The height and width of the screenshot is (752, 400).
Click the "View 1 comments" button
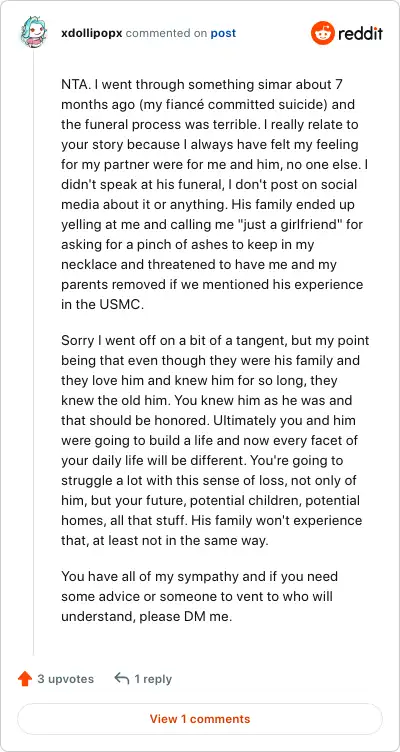[x=200, y=719]
